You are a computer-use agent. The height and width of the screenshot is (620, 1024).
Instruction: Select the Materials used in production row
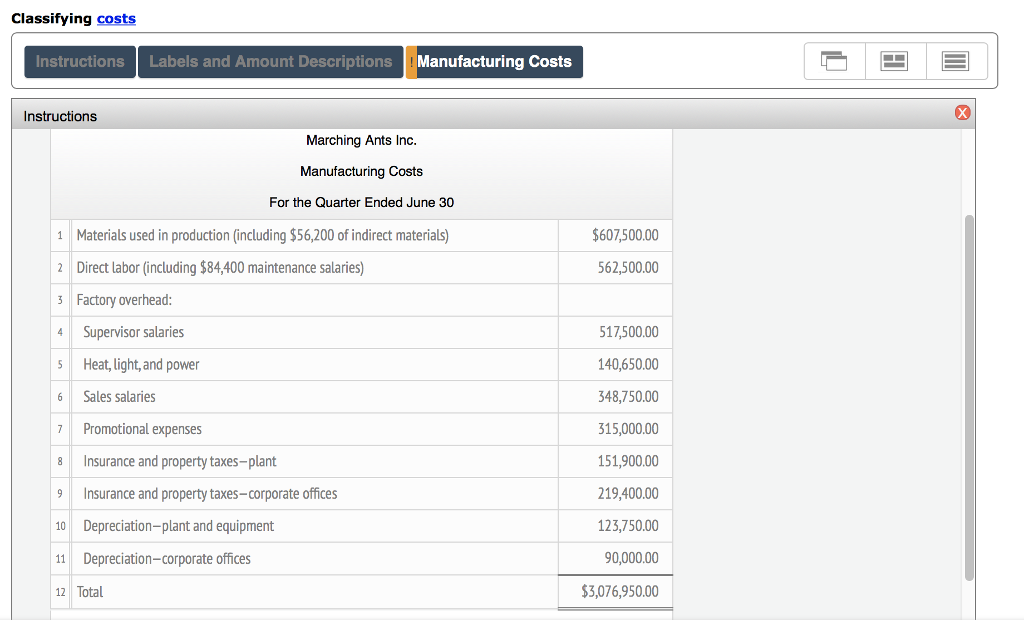[x=263, y=236]
